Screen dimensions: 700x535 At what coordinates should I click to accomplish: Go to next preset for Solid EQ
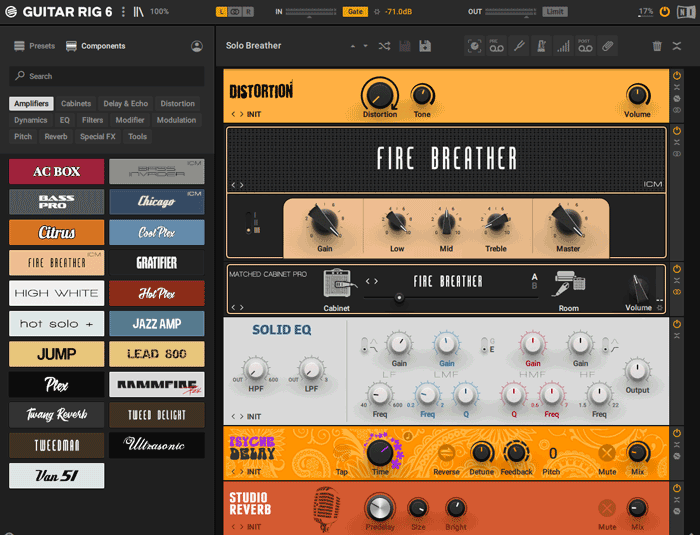click(241, 417)
